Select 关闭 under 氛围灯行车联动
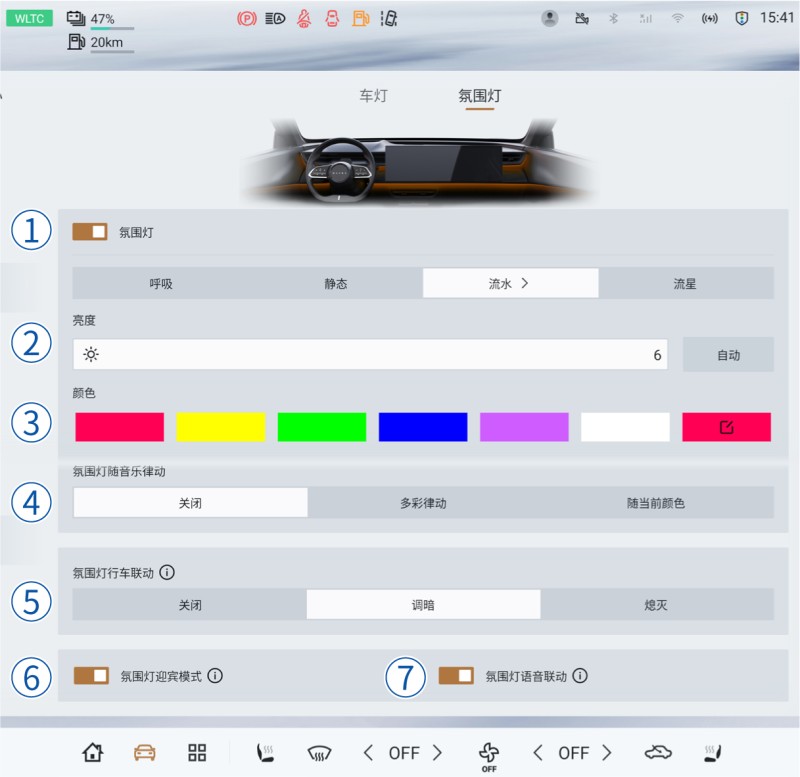Viewport: 800px width, 777px height. click(x=190, y=605)
